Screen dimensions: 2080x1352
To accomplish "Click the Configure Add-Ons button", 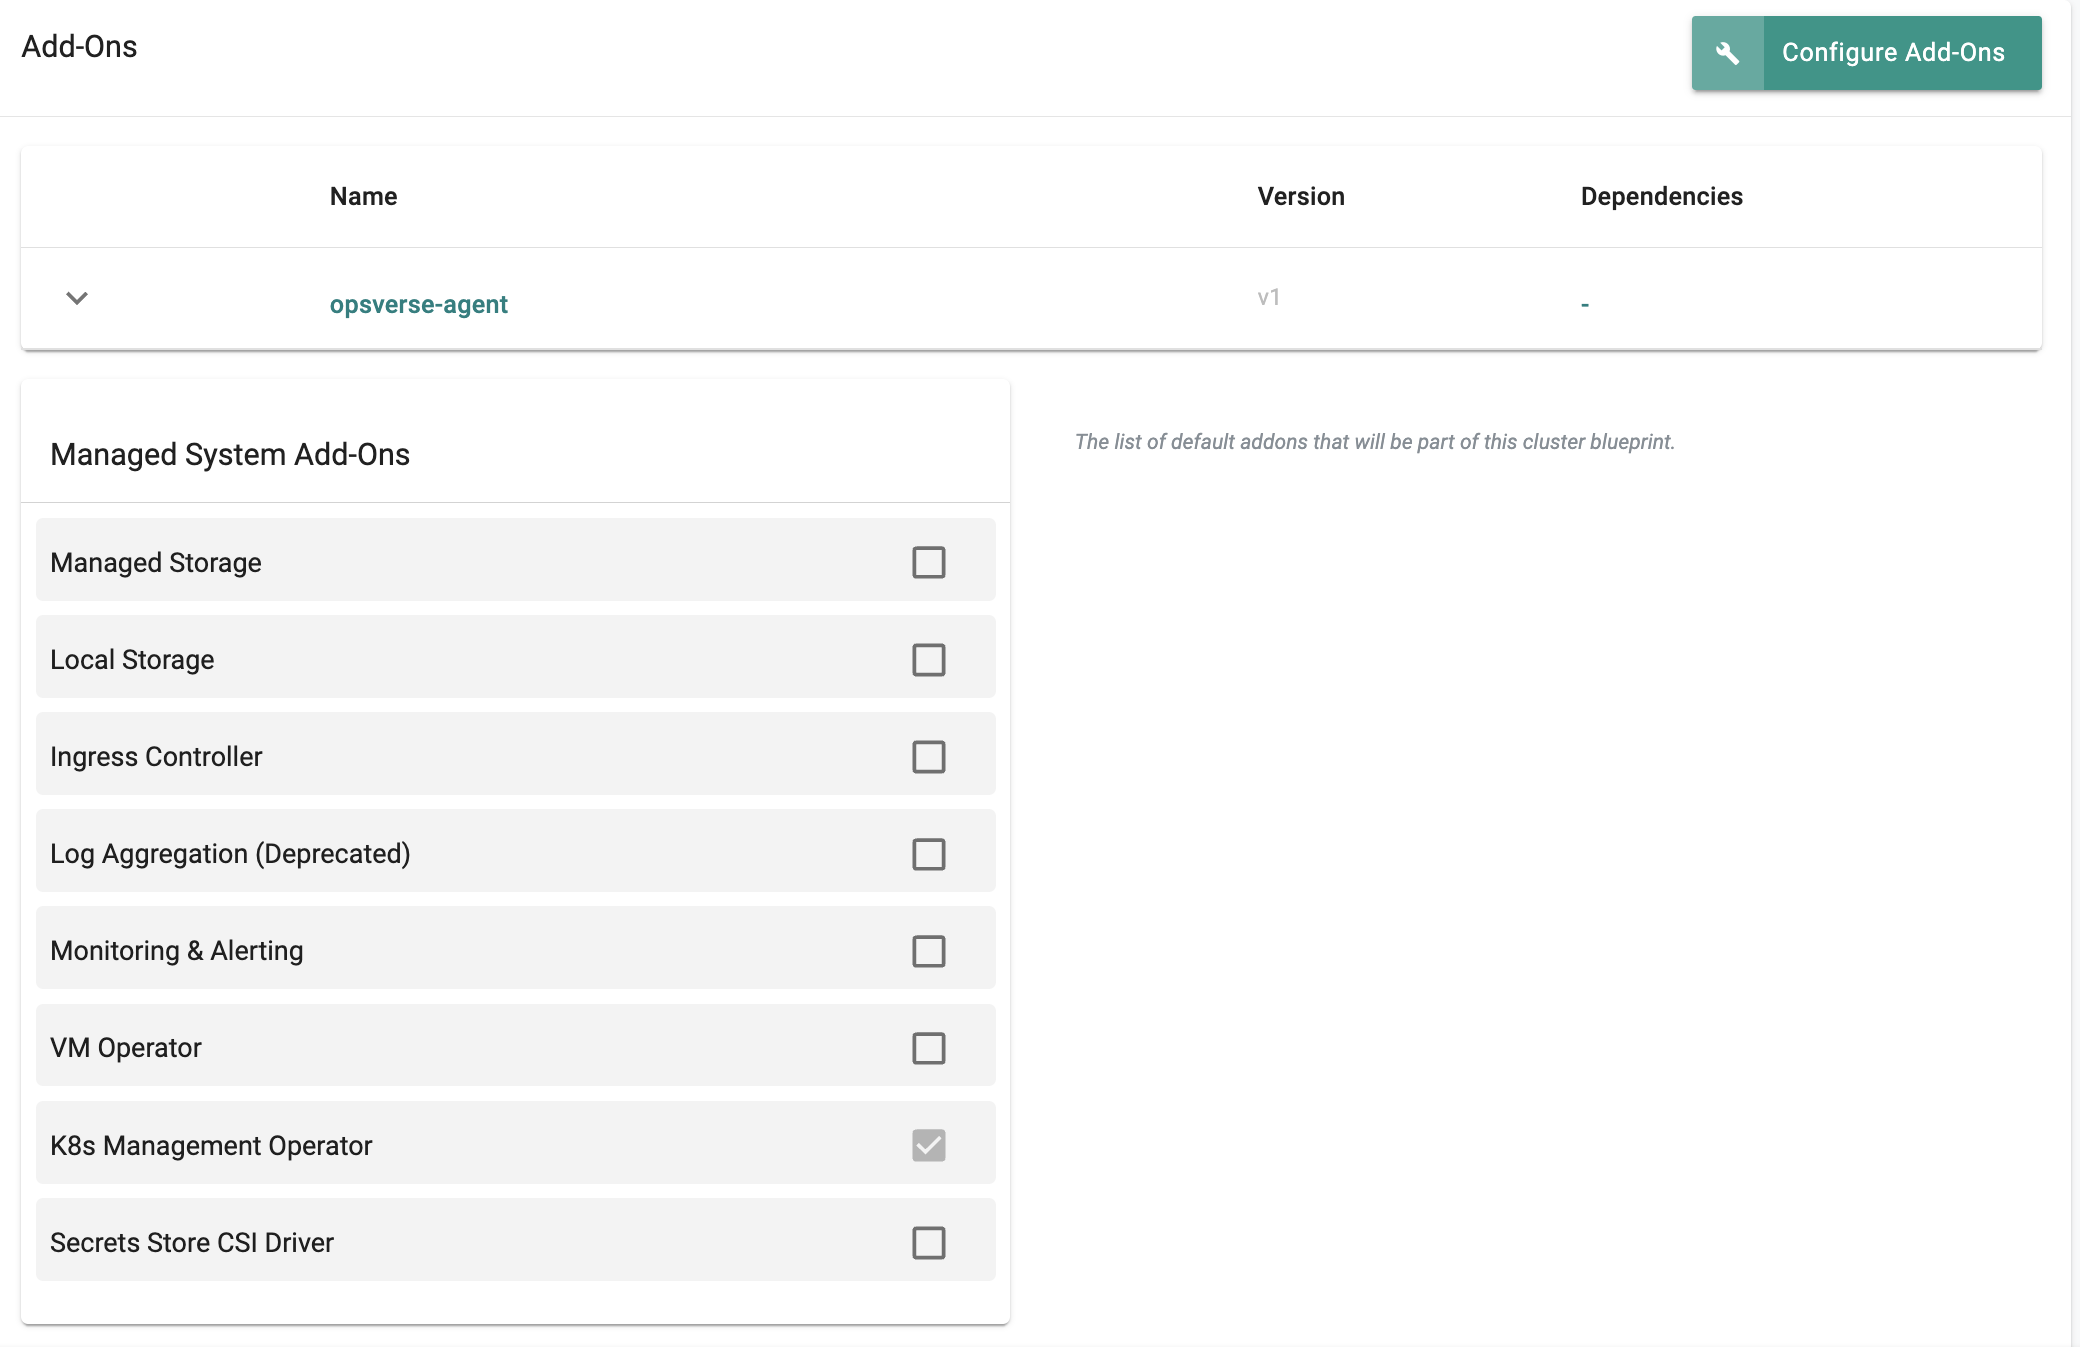I will click(x=1895, y=52).
